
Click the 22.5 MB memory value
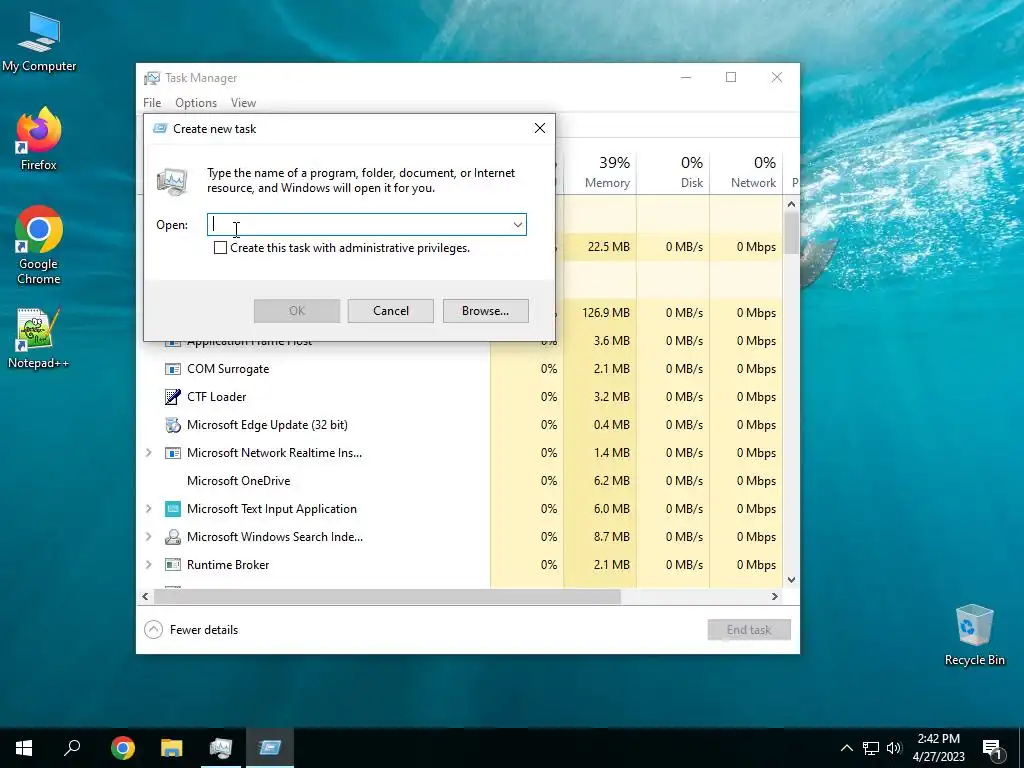[609, 247]
